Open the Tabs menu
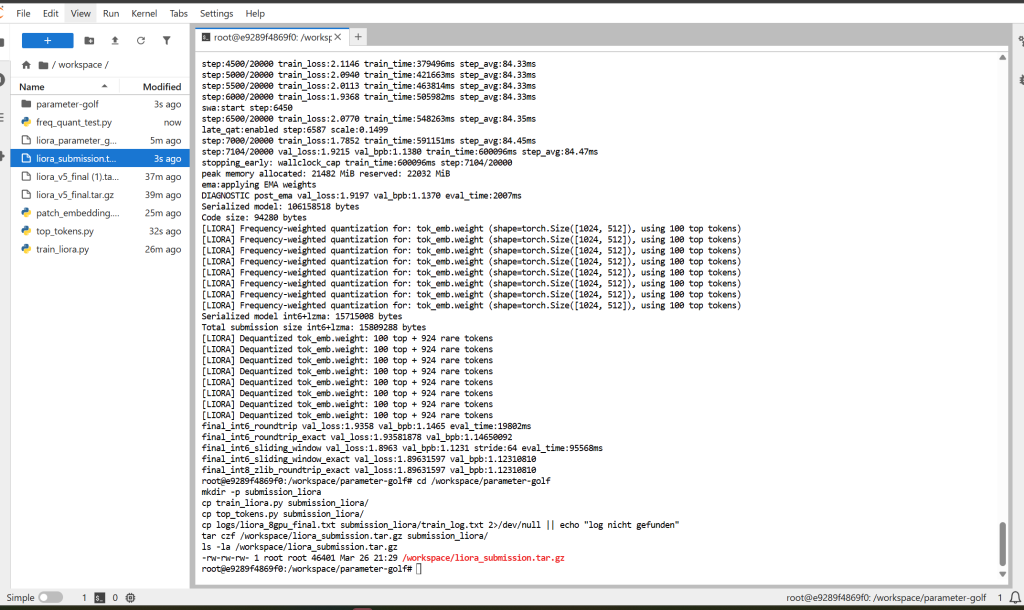 (x=178, y=13)
